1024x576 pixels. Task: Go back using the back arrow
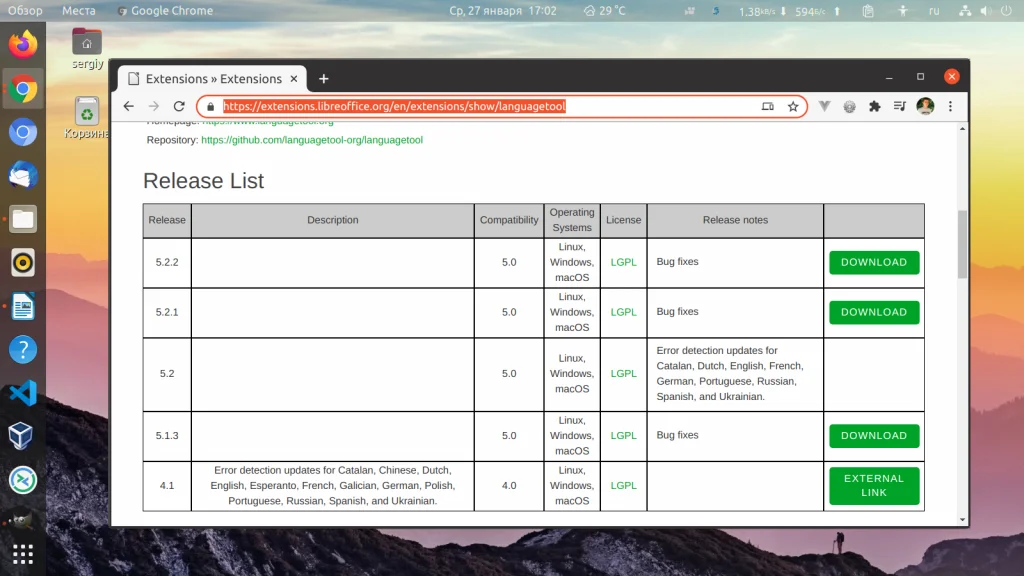tap(128, 106)
